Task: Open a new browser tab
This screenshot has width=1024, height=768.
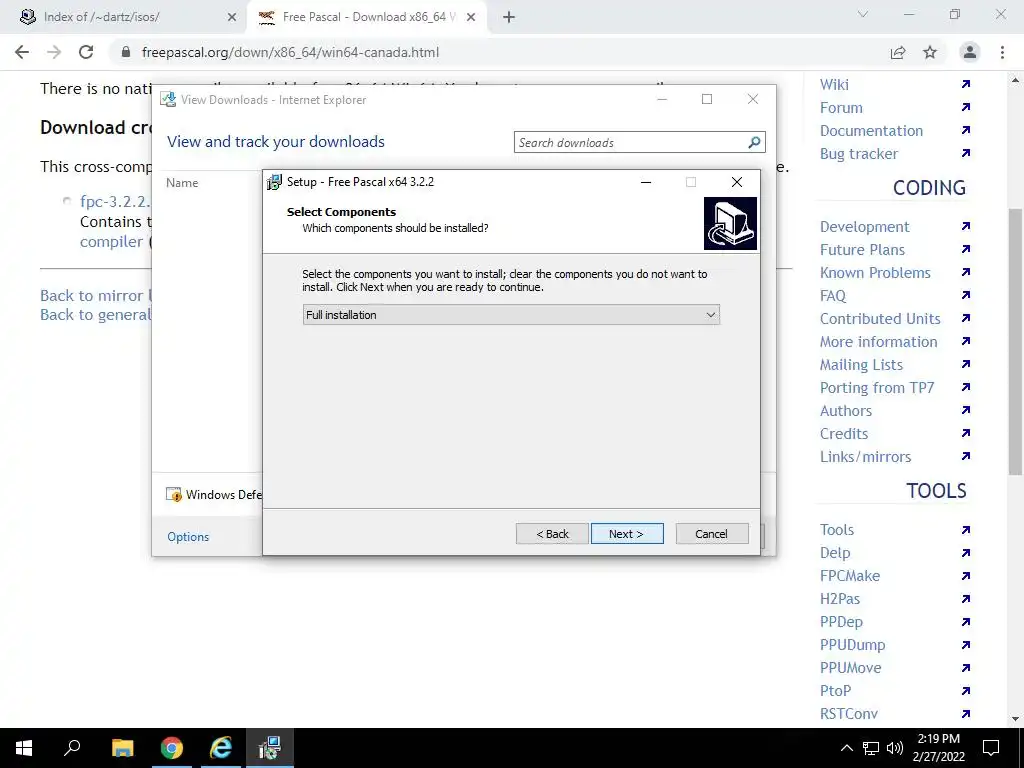Action: [x=509, y=18]
